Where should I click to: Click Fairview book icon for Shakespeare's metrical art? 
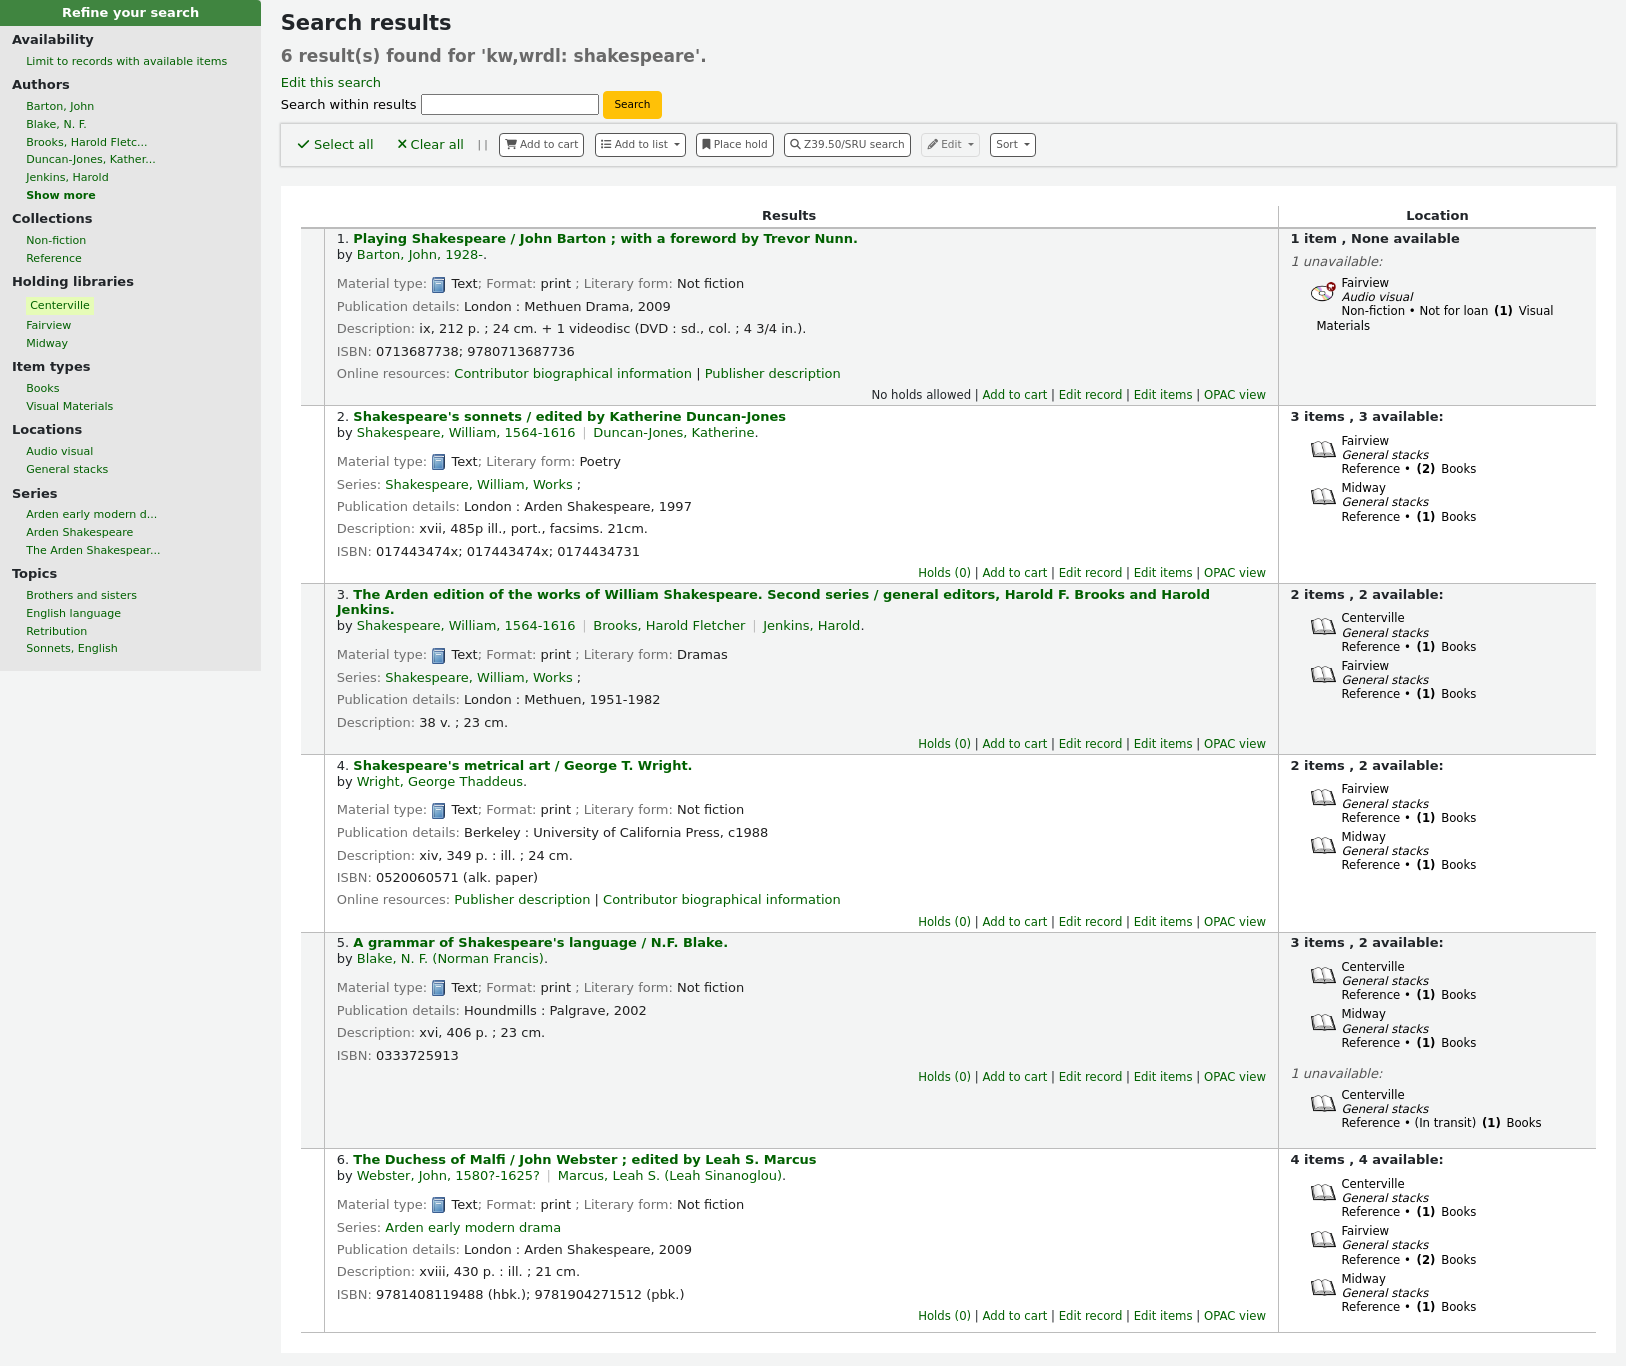(1323, 798)
